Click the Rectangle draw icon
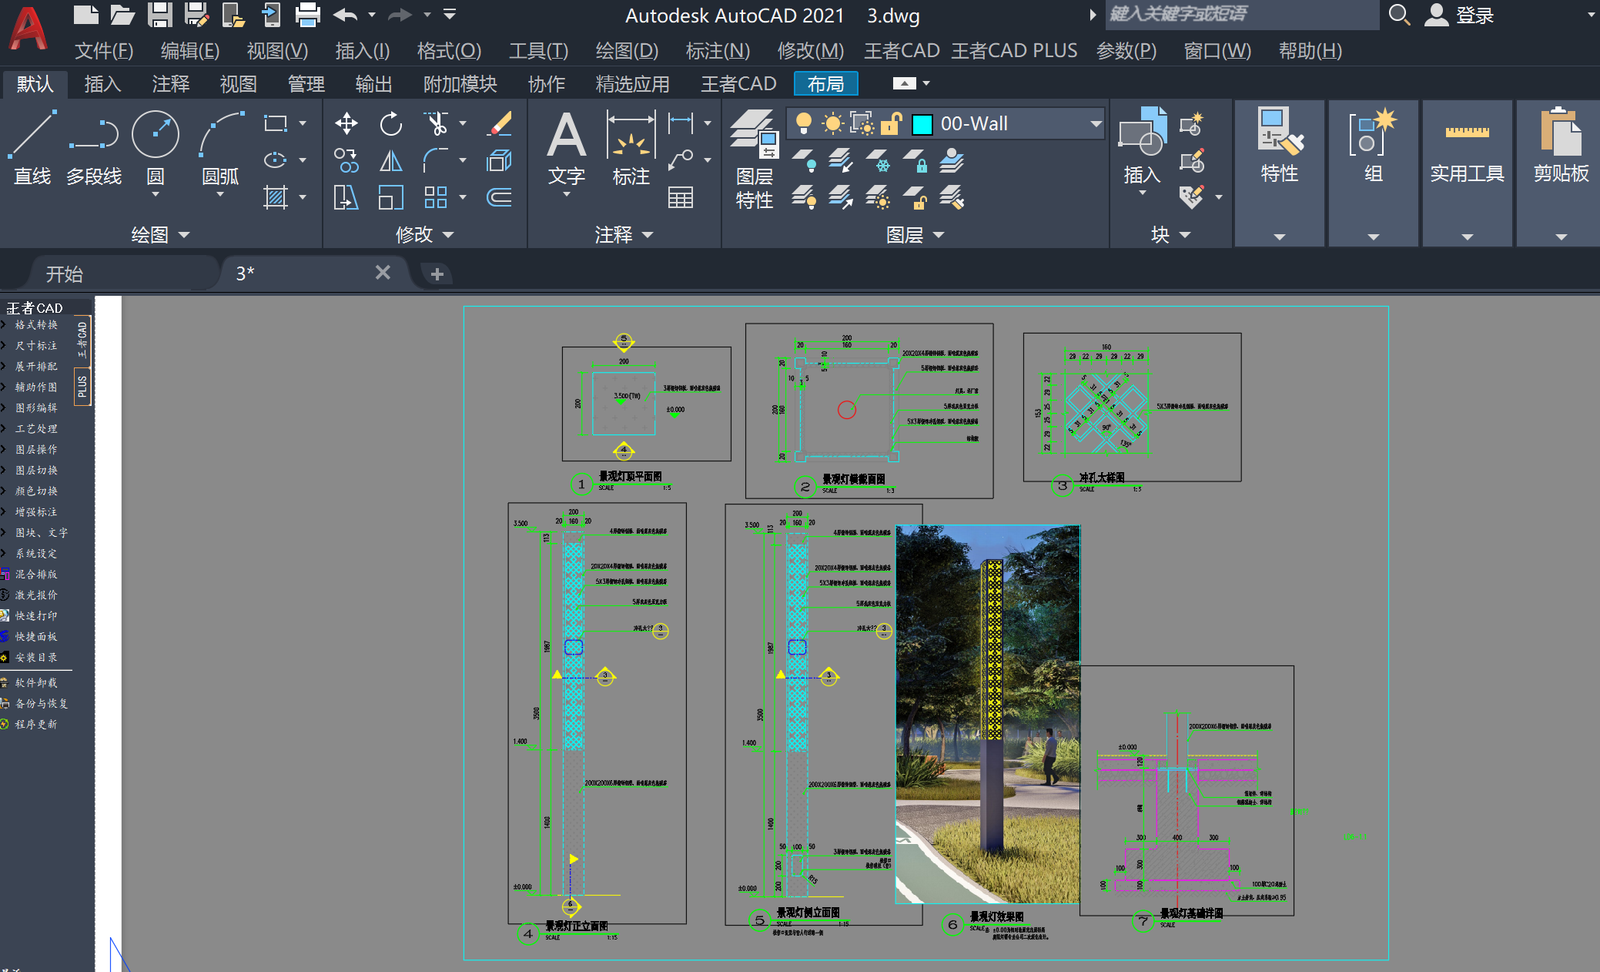The image size is (1600, 972). (275, 123)
